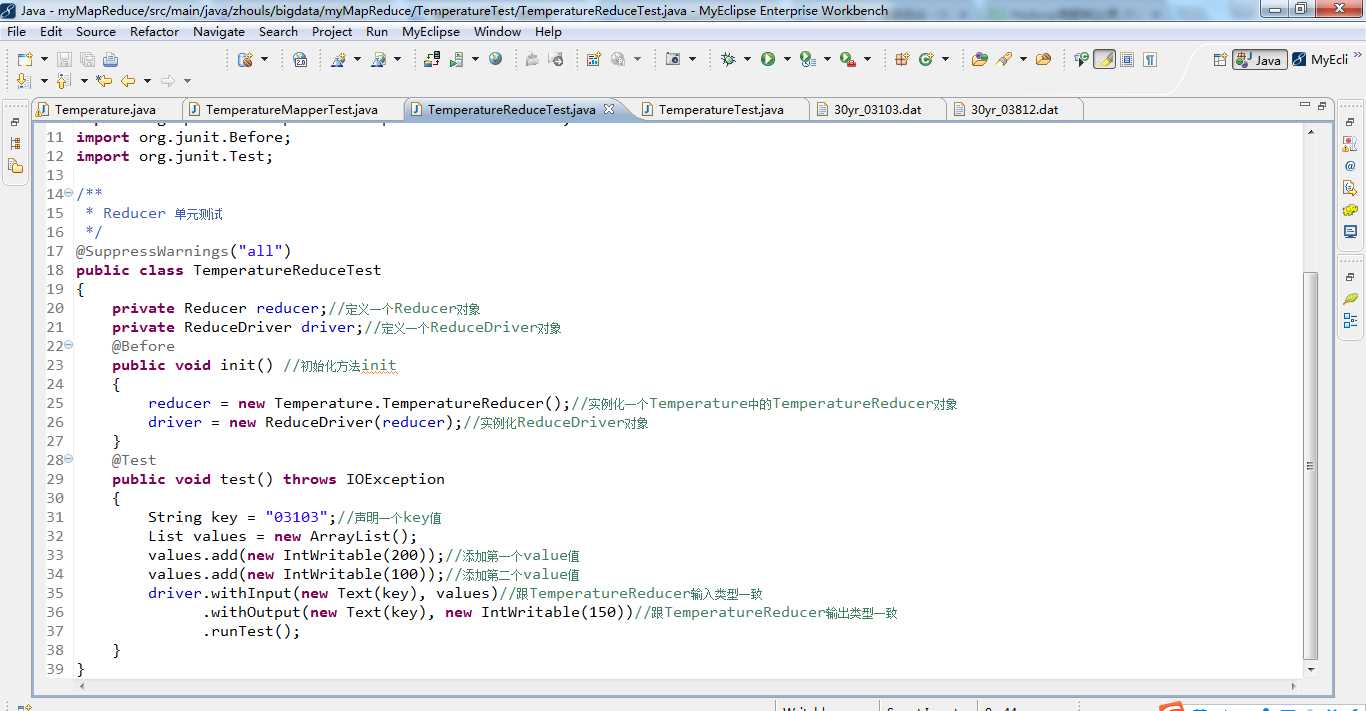The image size is (1366, 711).
Task: Click the New file wizard icon
Action: 24,59
